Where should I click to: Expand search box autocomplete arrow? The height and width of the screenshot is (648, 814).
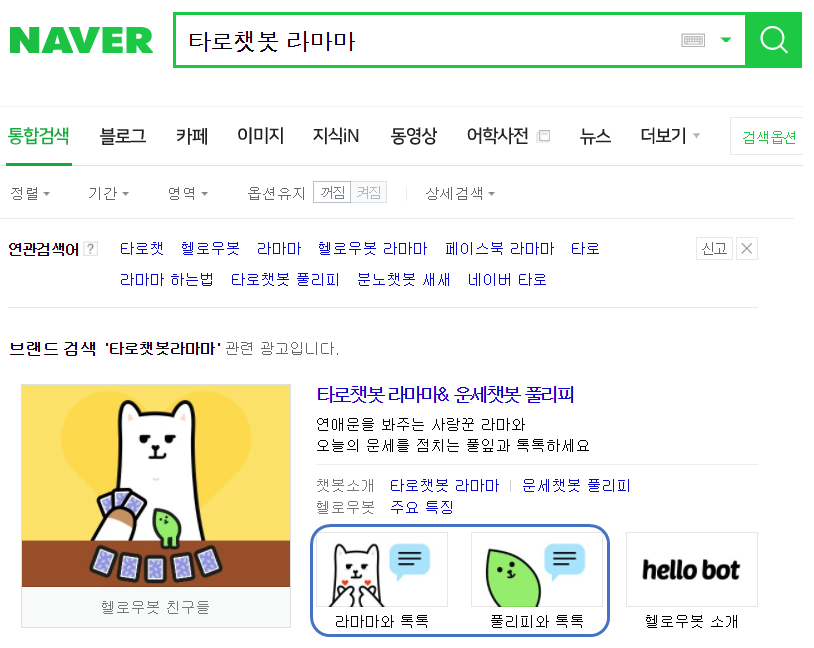tap(726, 40)
